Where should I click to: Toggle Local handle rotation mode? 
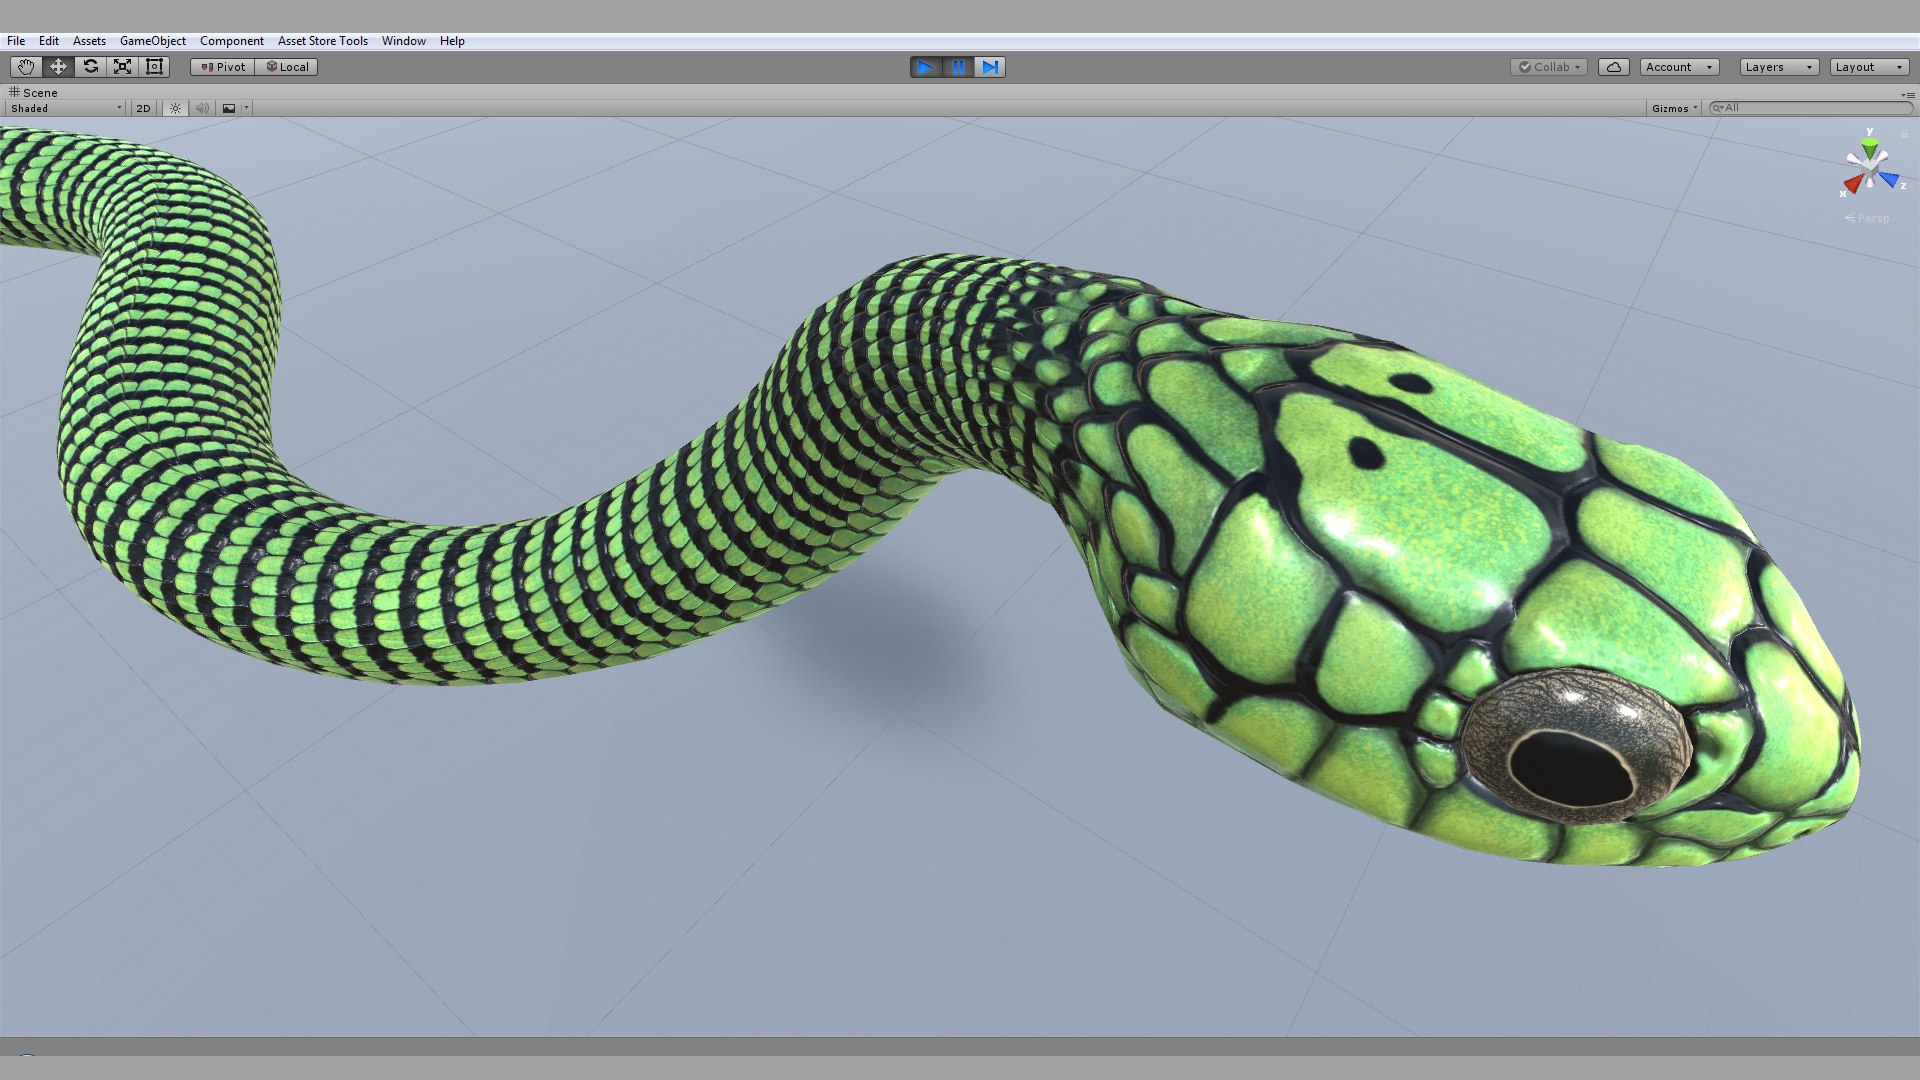287,67
